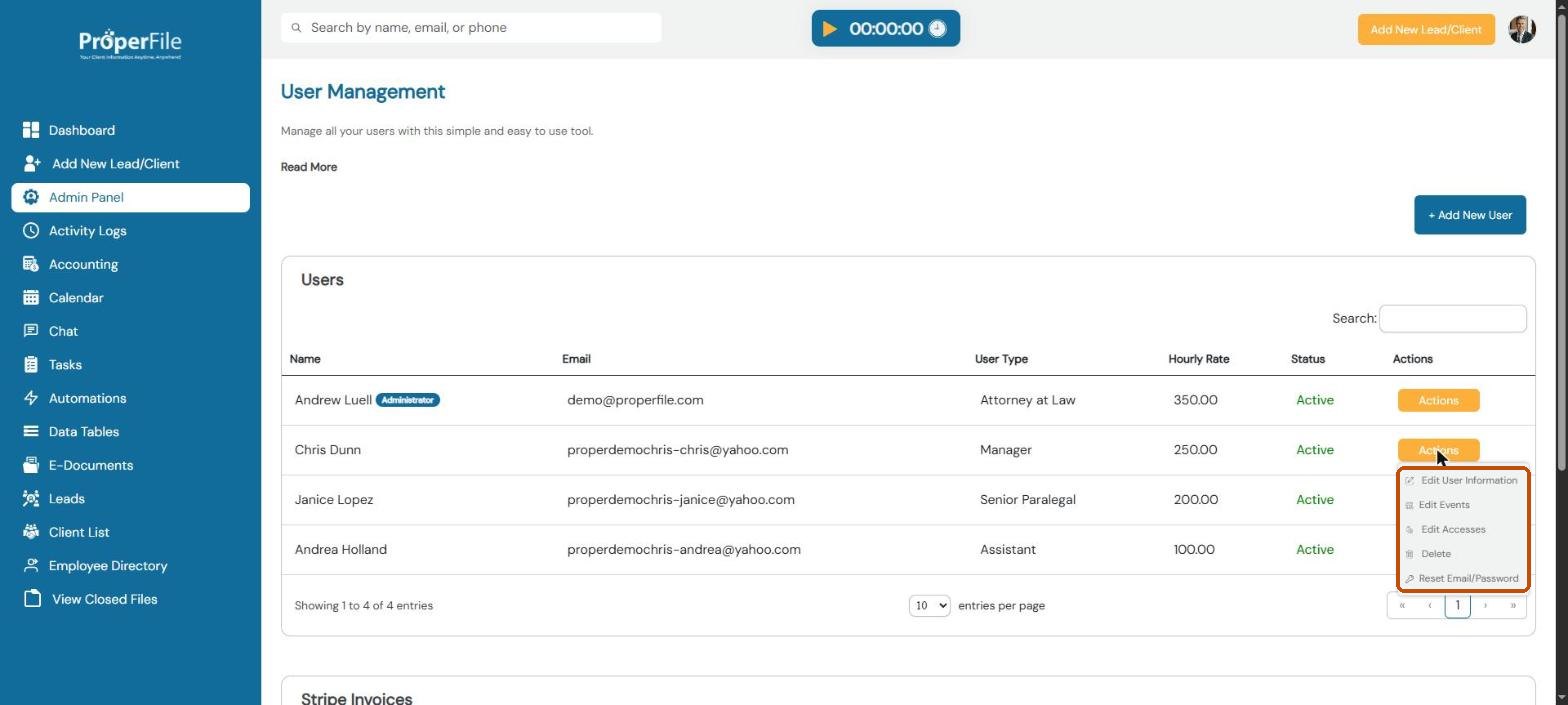
Task: Open the Admin Panel gear icon
Action: click(31, 197)
